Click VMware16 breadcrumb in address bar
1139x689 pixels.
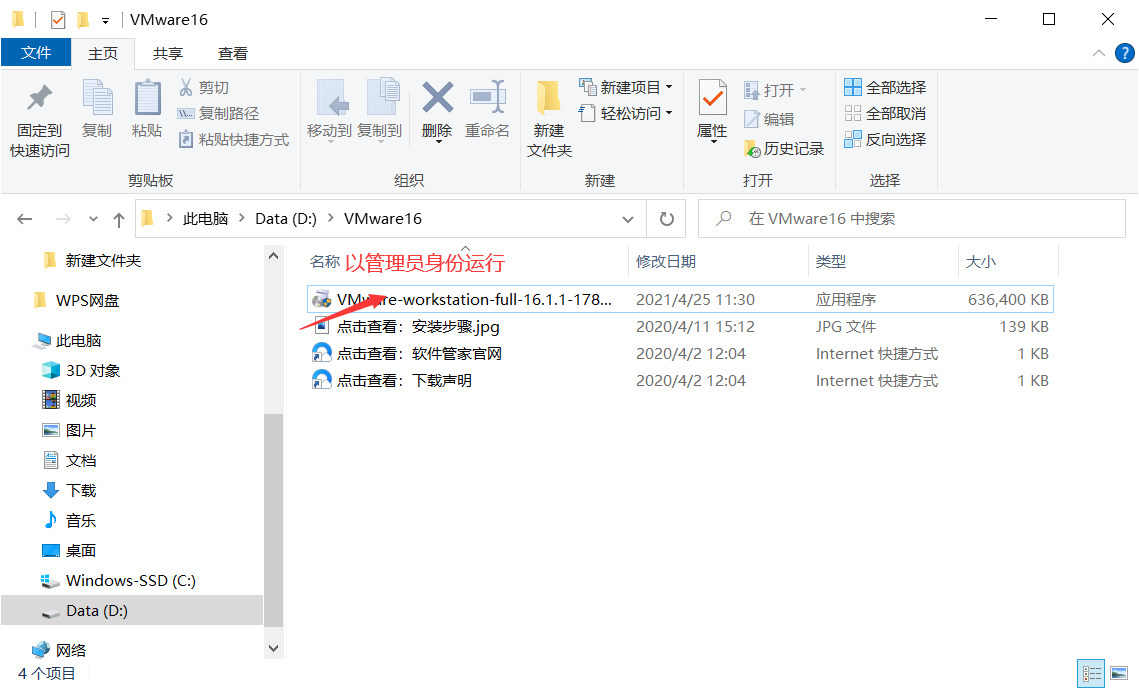pos(383,219)
